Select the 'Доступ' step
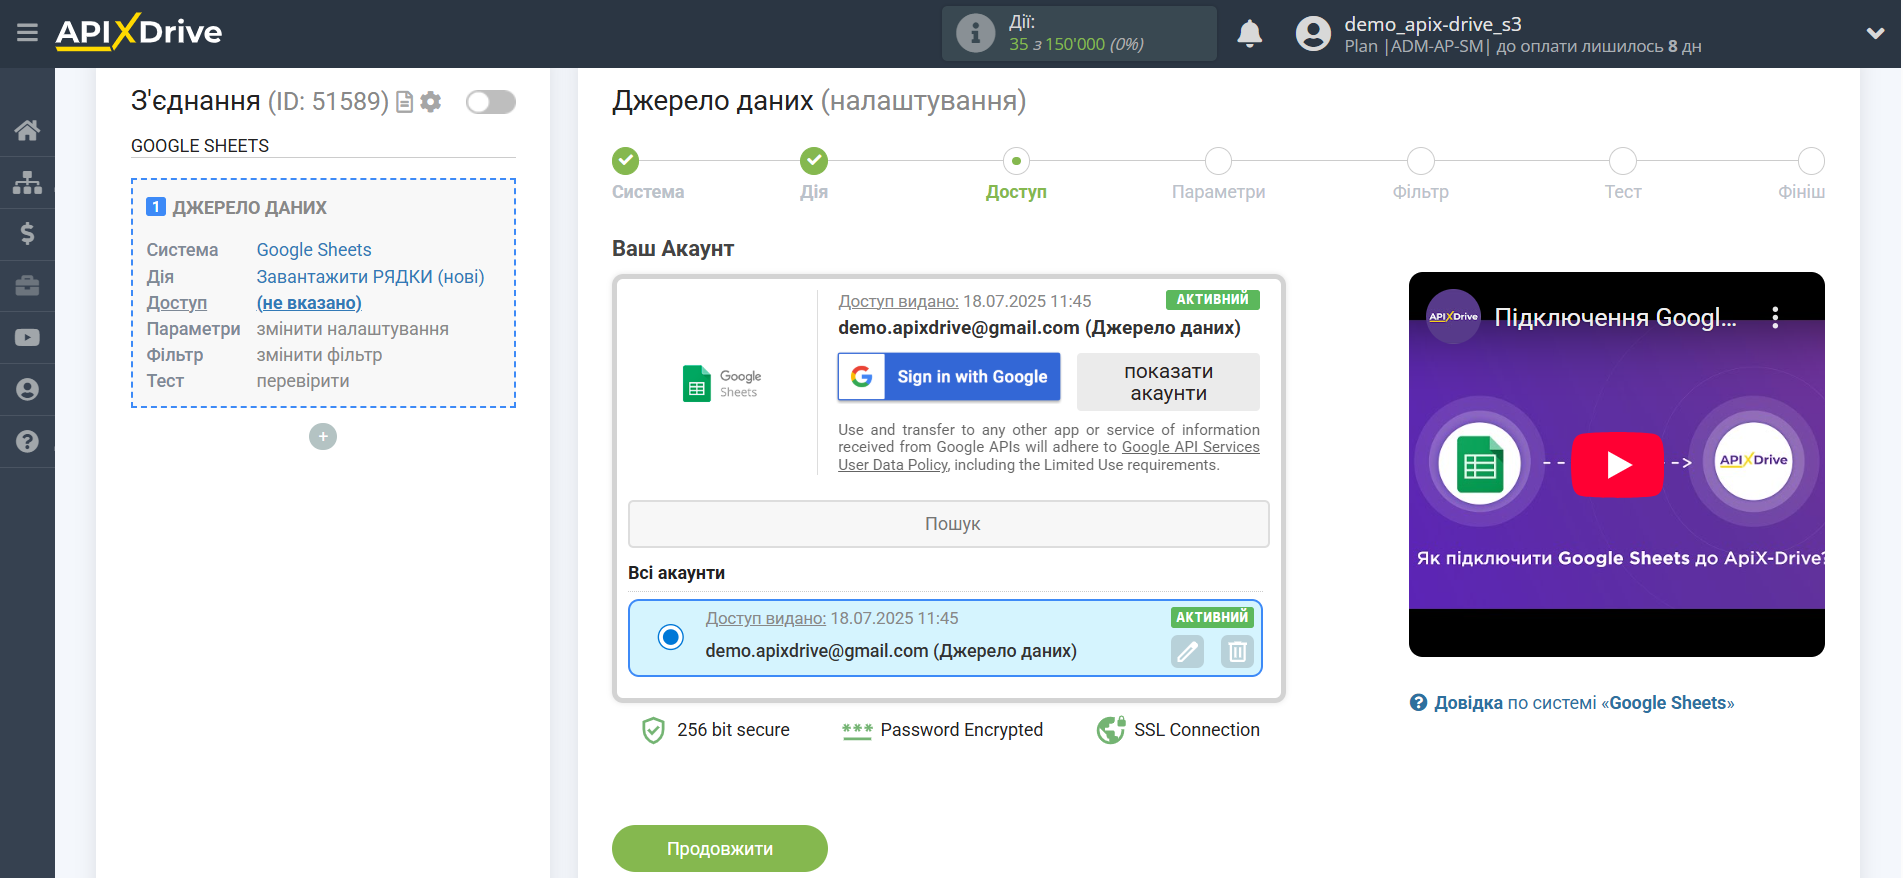This screenshot has width=1903, height=878. (x=1016, y=161)
